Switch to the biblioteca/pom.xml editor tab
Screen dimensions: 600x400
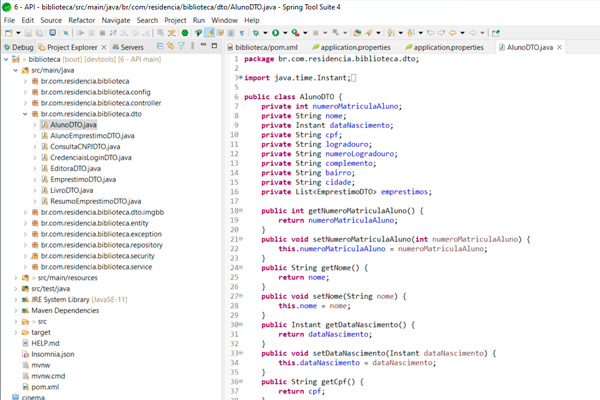point(262,47)
